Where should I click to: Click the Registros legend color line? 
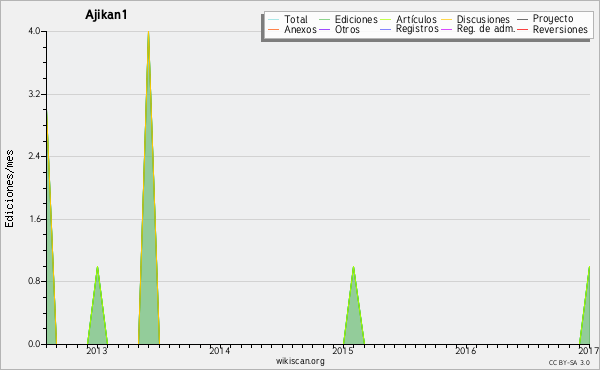coord(385,29)
